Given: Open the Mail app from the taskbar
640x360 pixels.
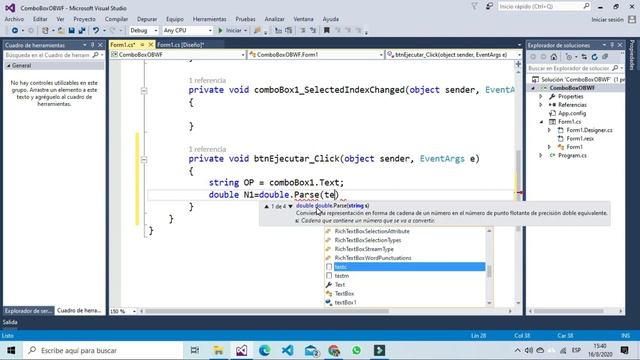Looking at the screenshot, I should [x=311, y=350].
